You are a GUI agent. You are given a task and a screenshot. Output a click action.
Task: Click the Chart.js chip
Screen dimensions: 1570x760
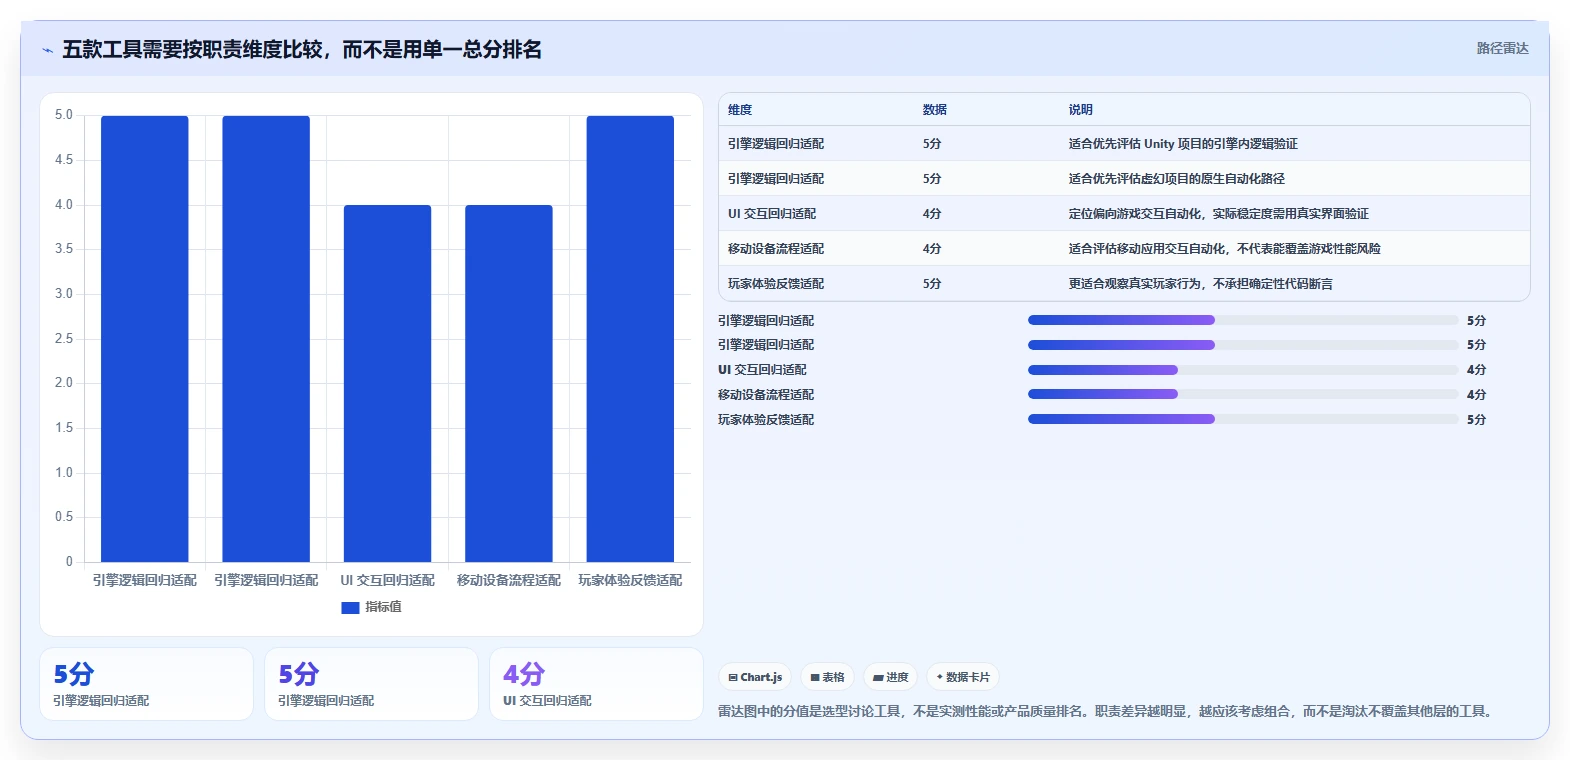[x=755, y=677]
